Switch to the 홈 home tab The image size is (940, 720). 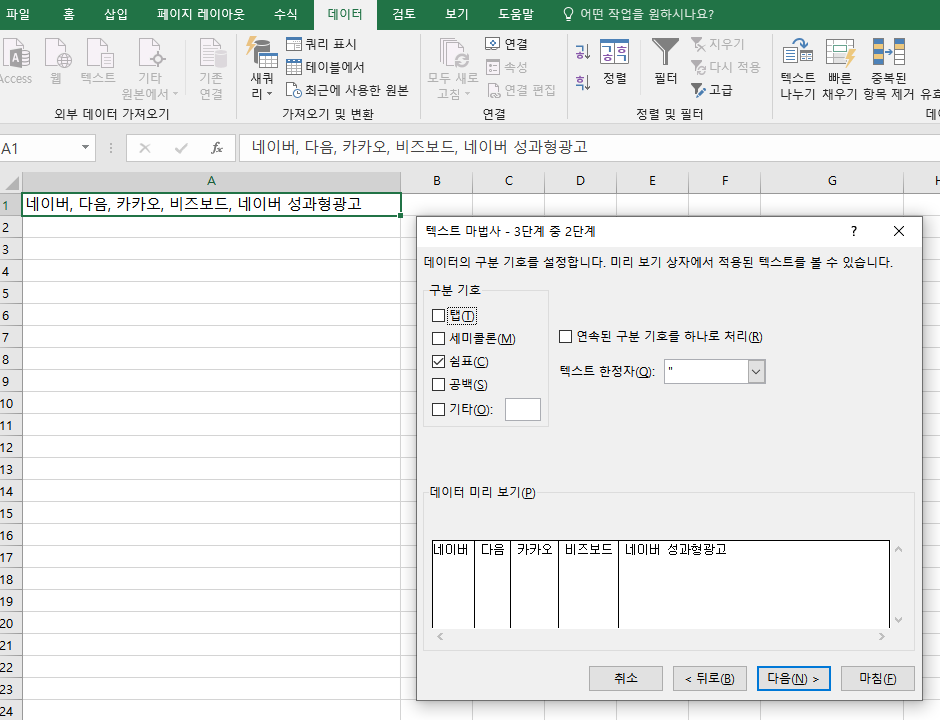click(x=69, y=14)
